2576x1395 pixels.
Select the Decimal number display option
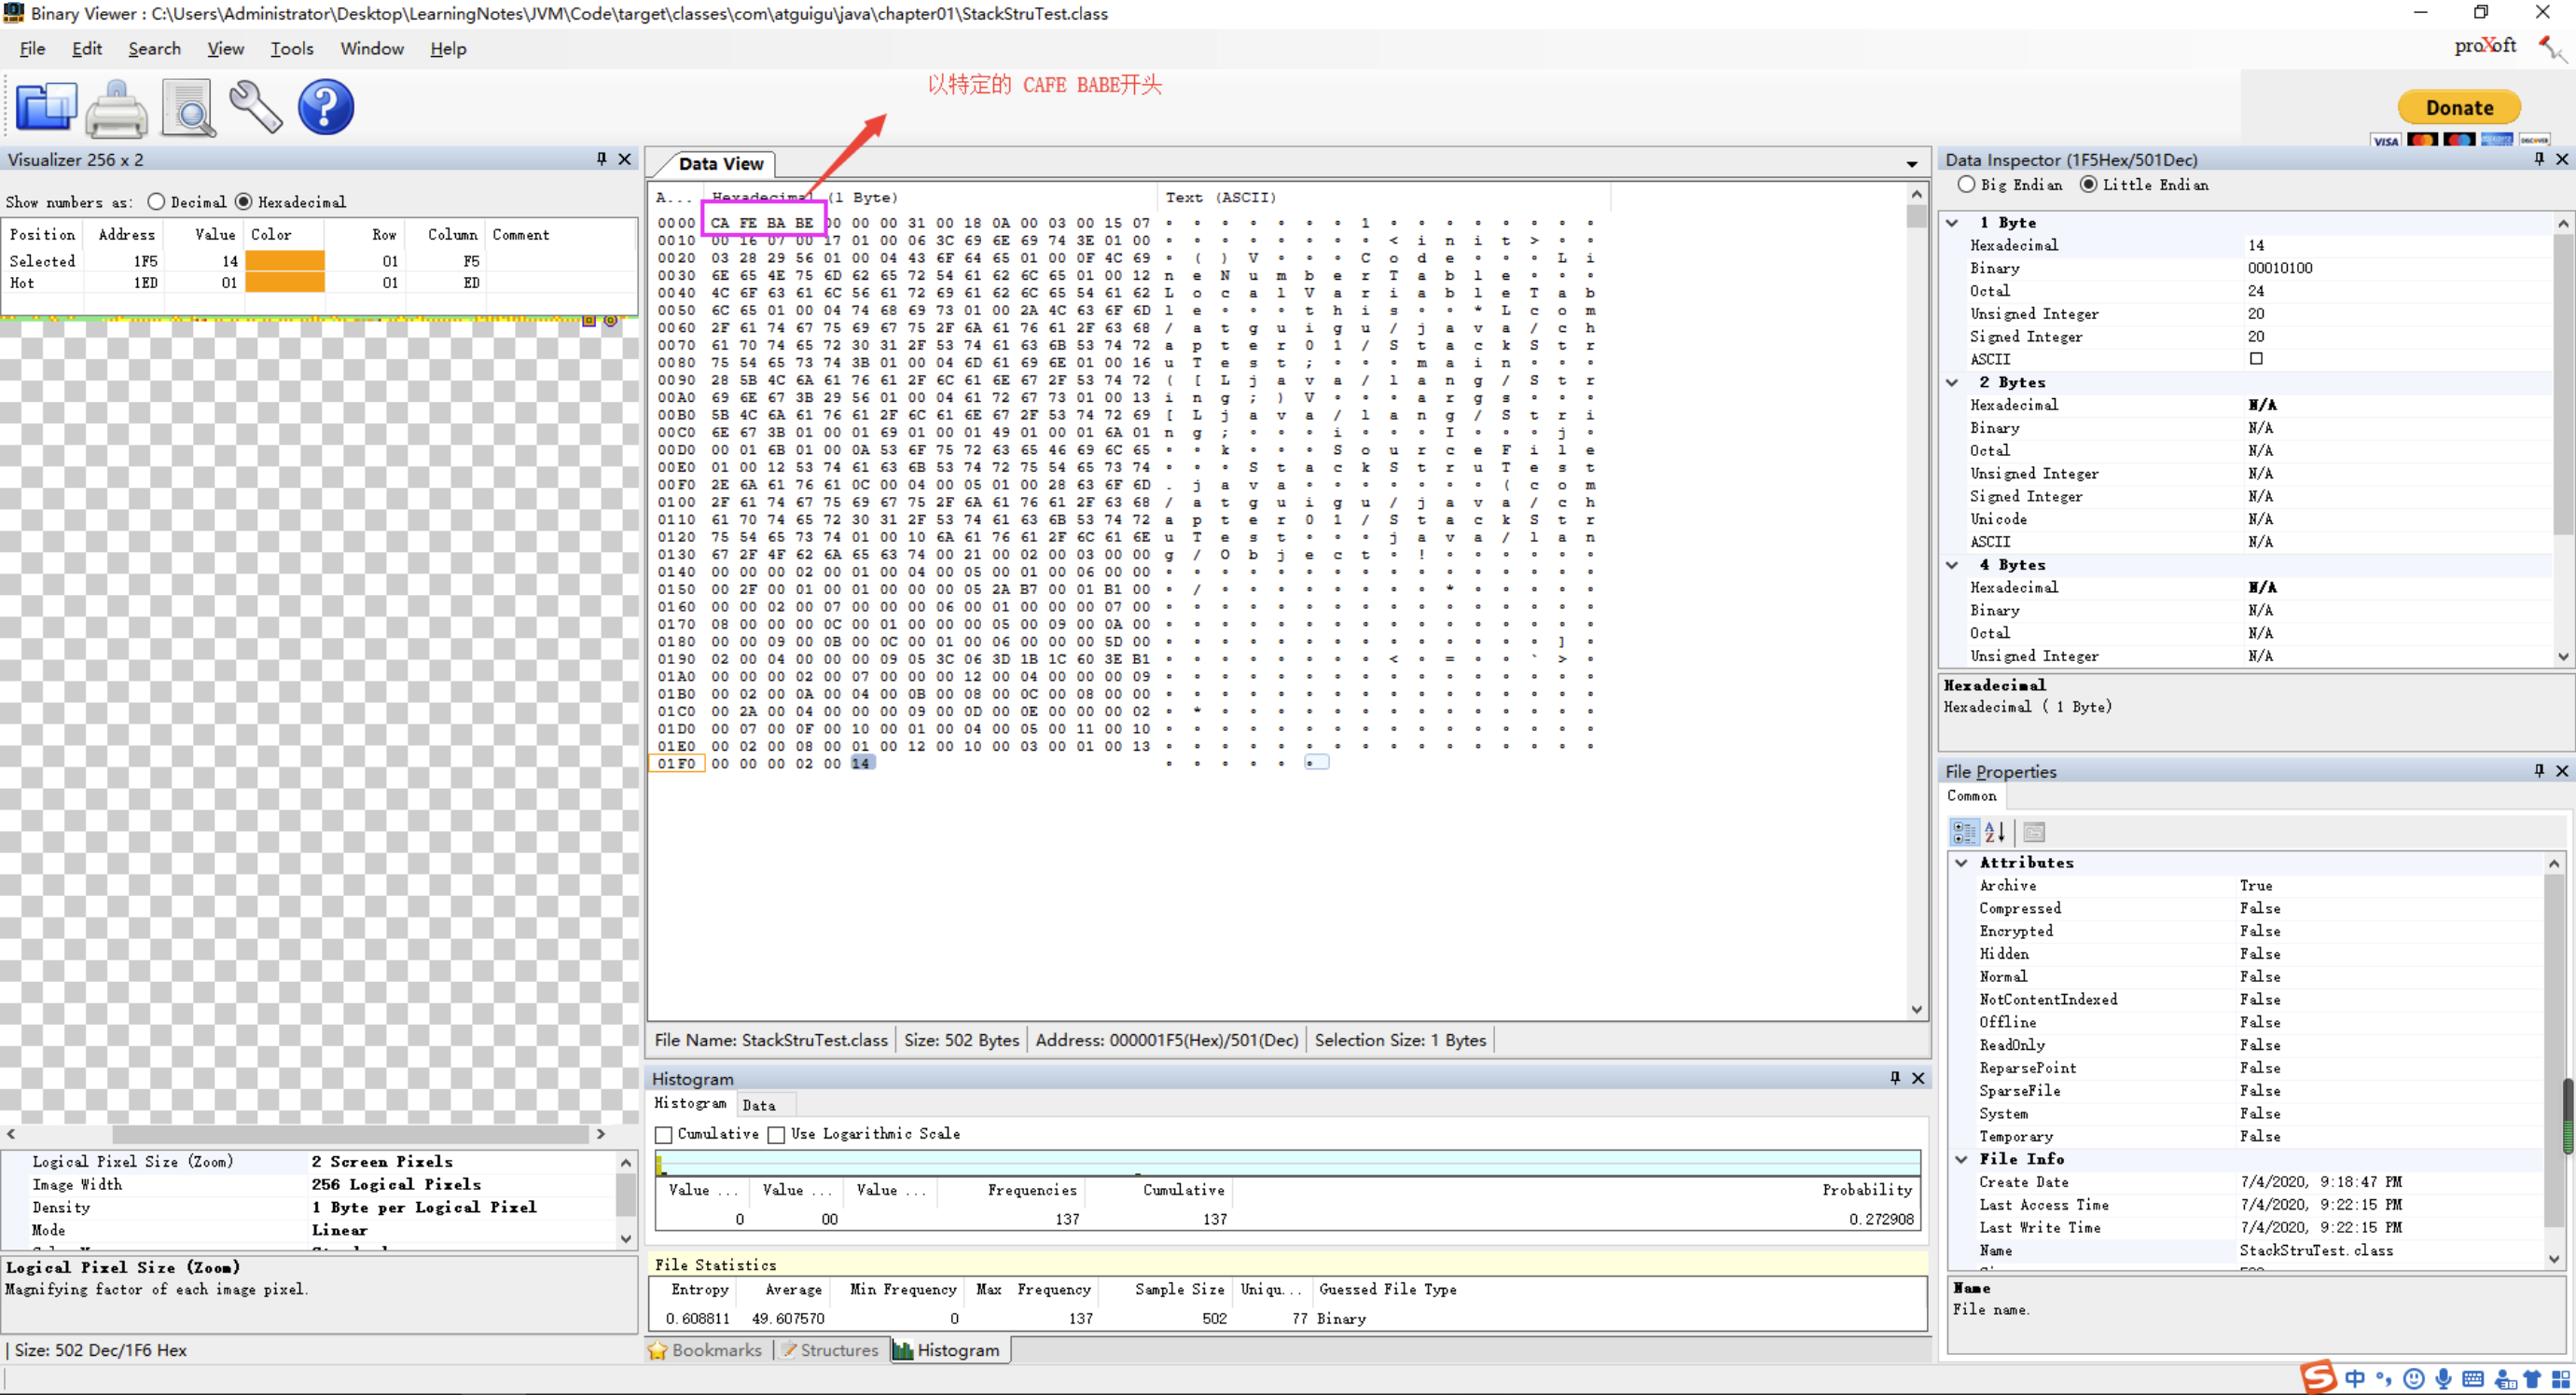point(156,202)
